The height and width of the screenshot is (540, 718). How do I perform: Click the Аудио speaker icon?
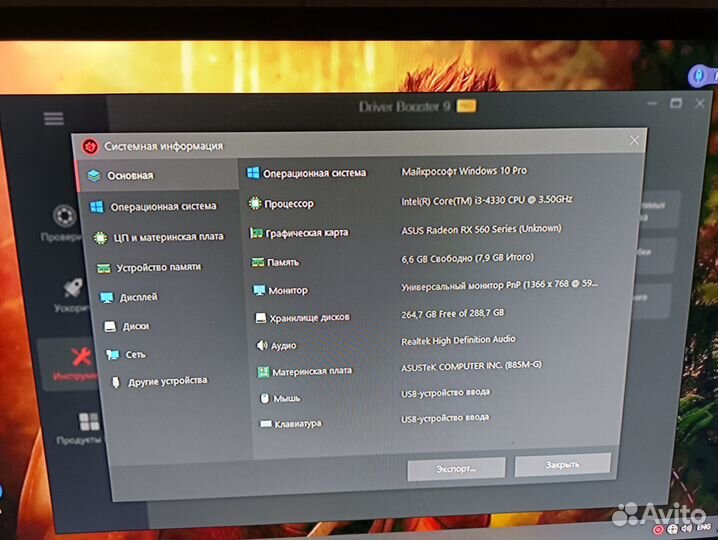tap(262, 345)
